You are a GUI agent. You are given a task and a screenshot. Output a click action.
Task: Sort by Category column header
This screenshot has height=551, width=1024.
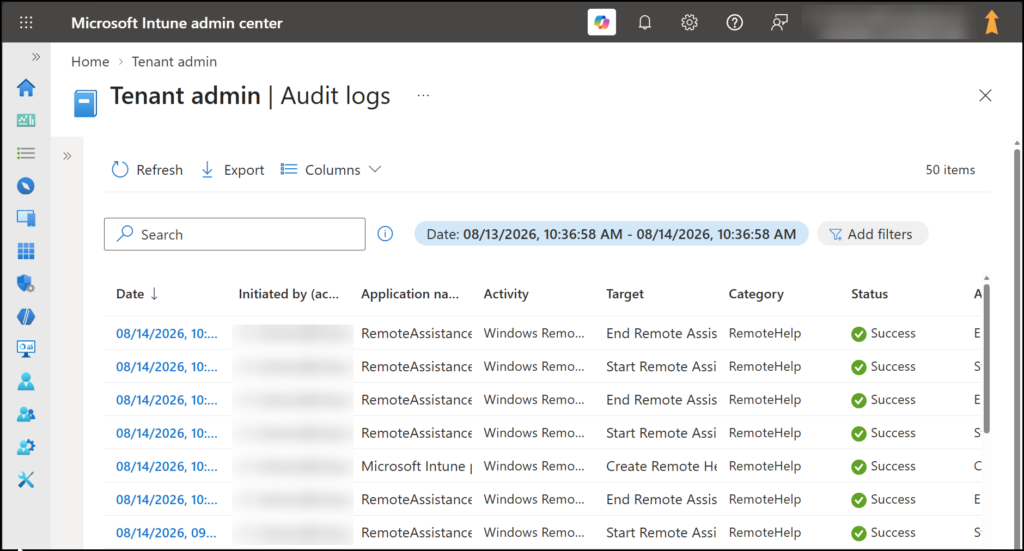point(756,294)
